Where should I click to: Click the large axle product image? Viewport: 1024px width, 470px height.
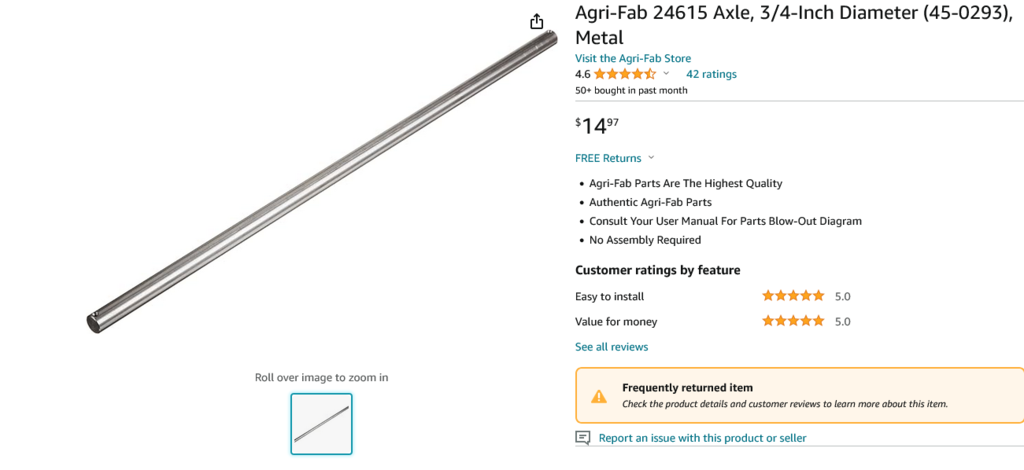coord(321,180)
